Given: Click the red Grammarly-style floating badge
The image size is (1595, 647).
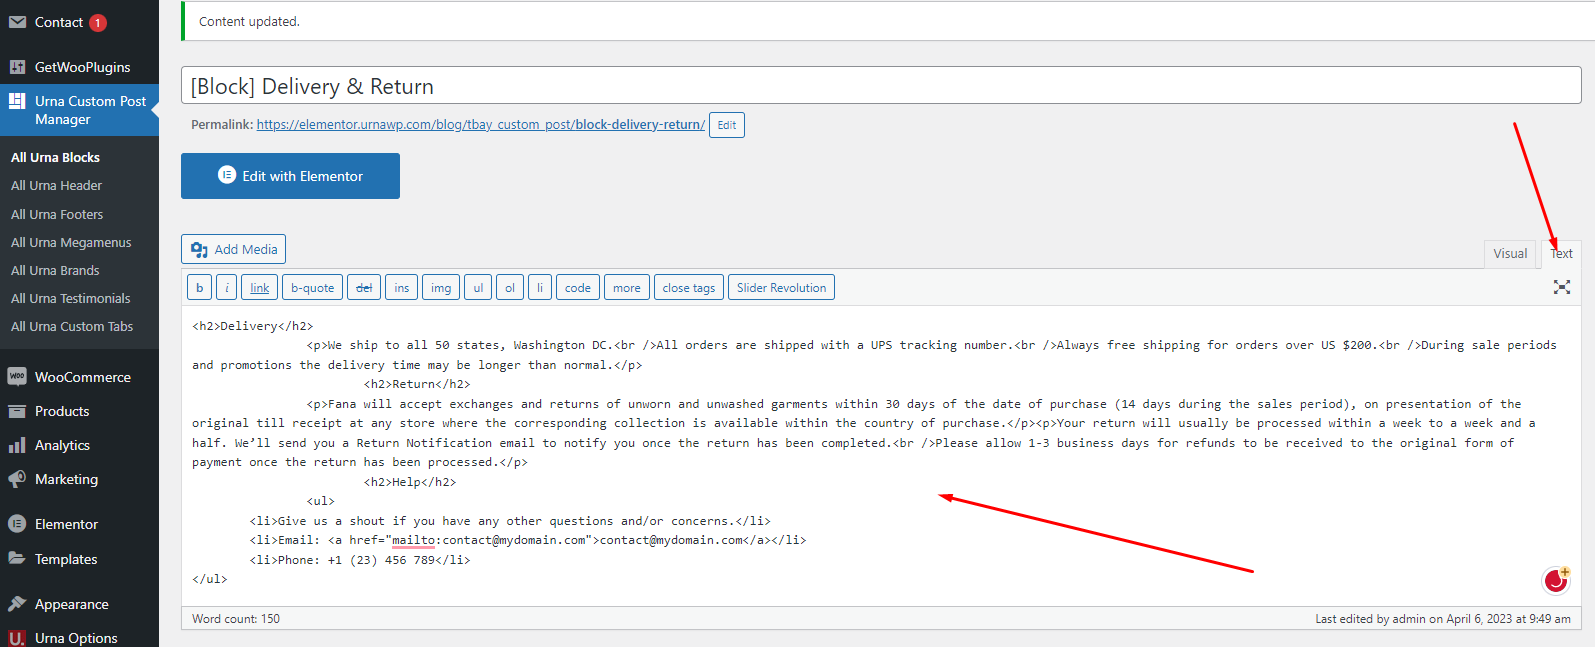Looking at the screenshot, I should tap(1556, 580).
